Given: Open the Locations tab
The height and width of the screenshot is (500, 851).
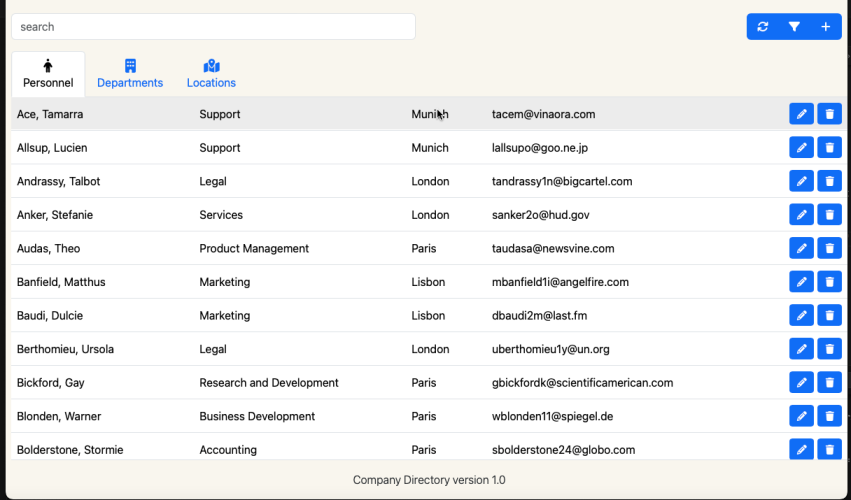Looking at the screenshot, I should pos(211,74).
